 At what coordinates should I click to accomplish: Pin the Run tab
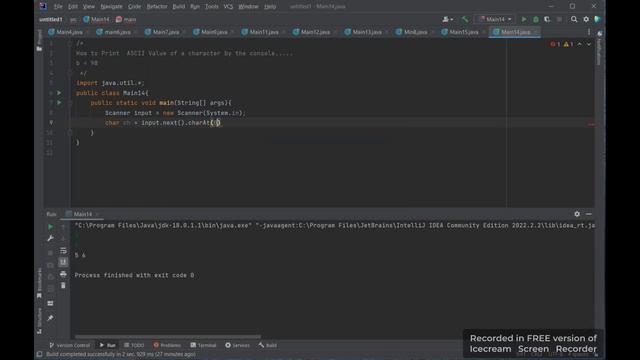point(51,318)
